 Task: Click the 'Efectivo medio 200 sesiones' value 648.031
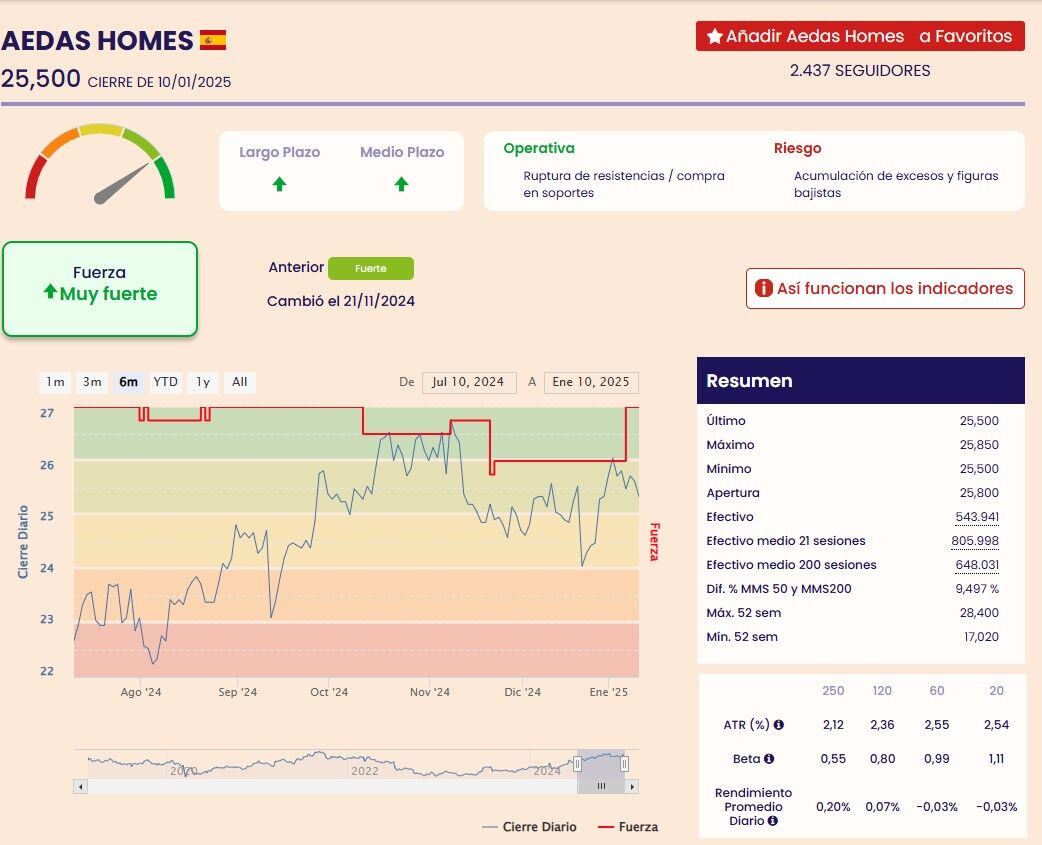[x=977, y=565]
